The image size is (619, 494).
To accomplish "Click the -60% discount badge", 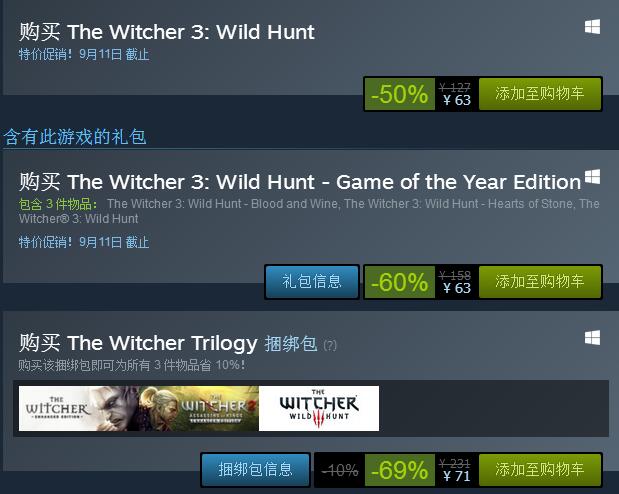I will click(x=400, y=282).
